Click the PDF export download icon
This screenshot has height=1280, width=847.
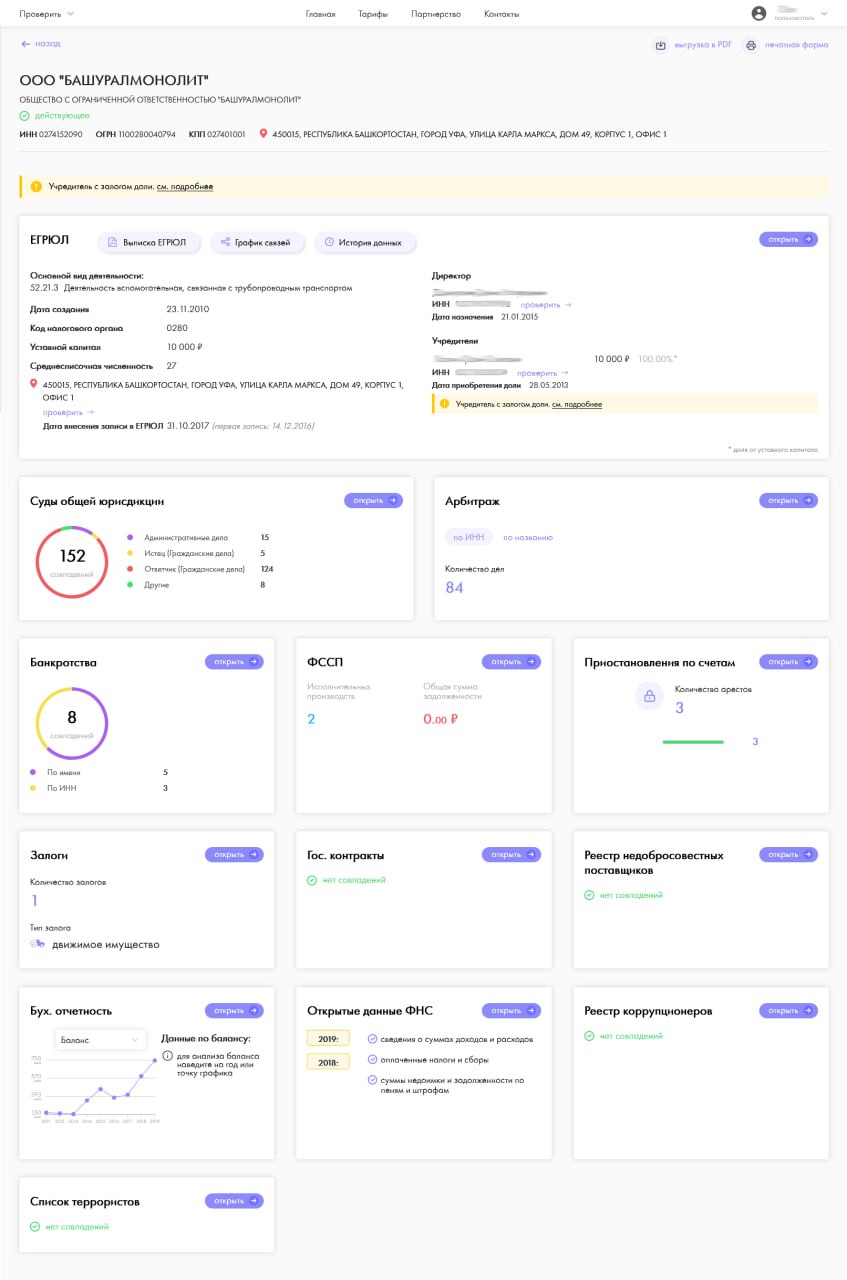tap(660, 45)
